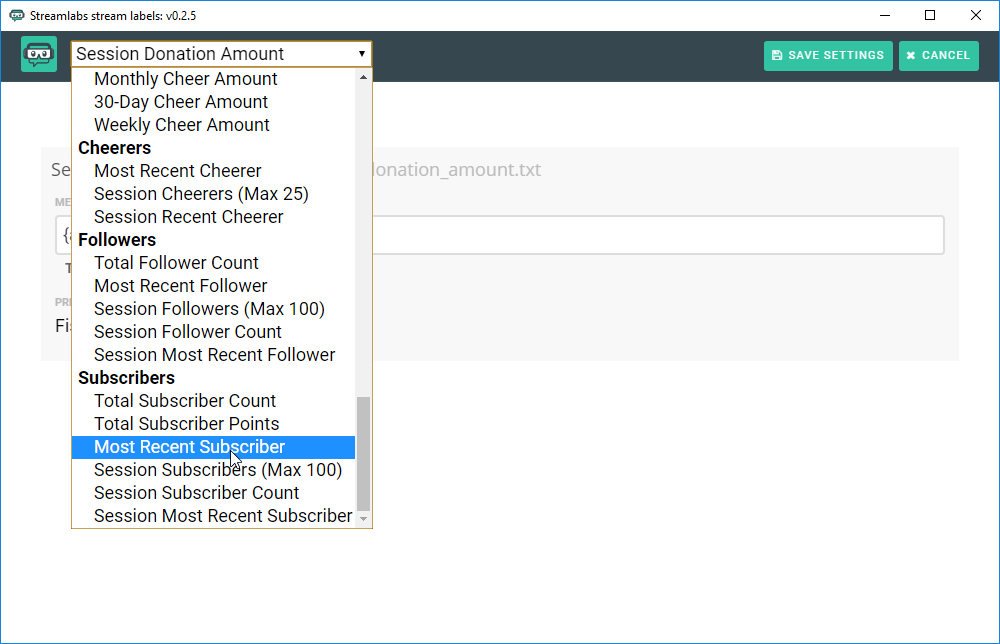Click the Cancel button
1000x644 pixels.
click(938, 55)
